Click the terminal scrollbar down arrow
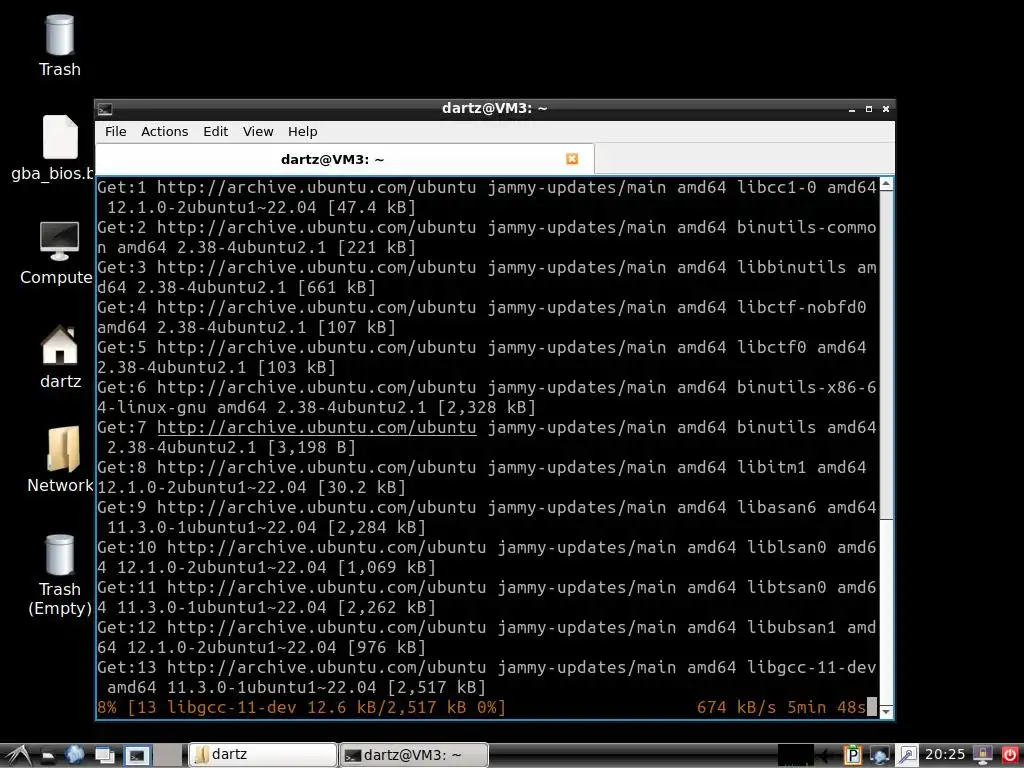Image resolution: width=1024 pixels, height=768 pixels. click(886, 711)
